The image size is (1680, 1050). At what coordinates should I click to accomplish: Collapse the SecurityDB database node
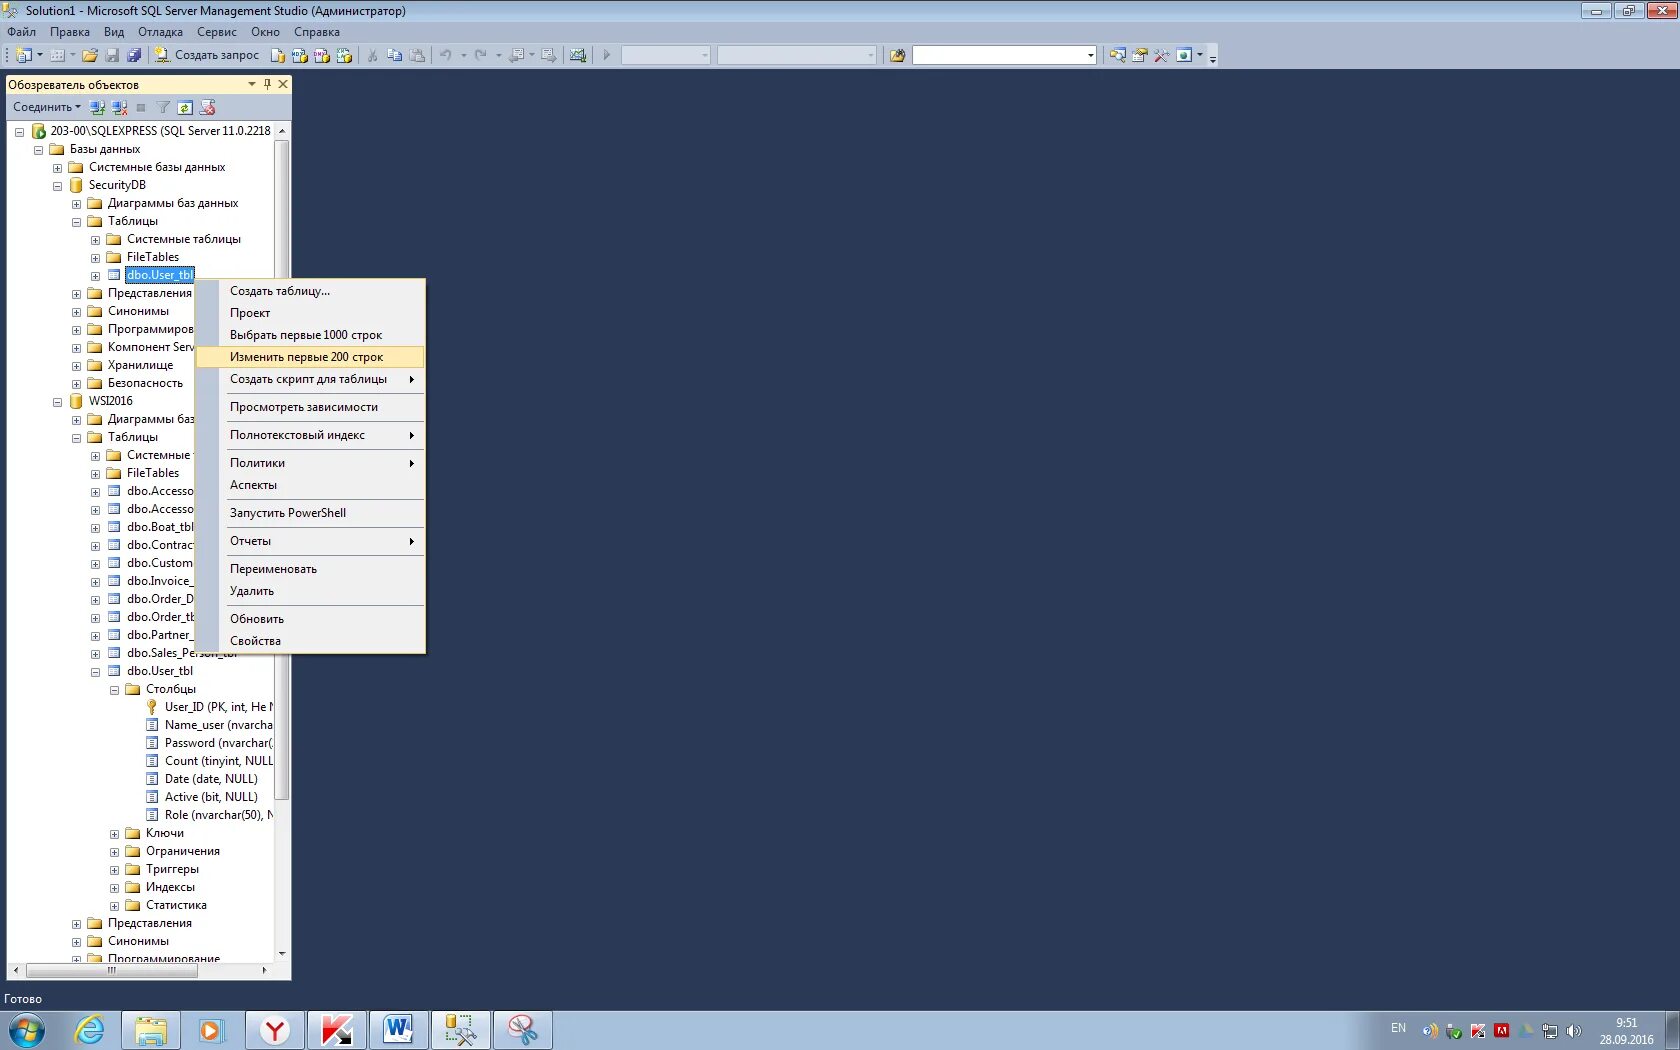pos(57,186)
